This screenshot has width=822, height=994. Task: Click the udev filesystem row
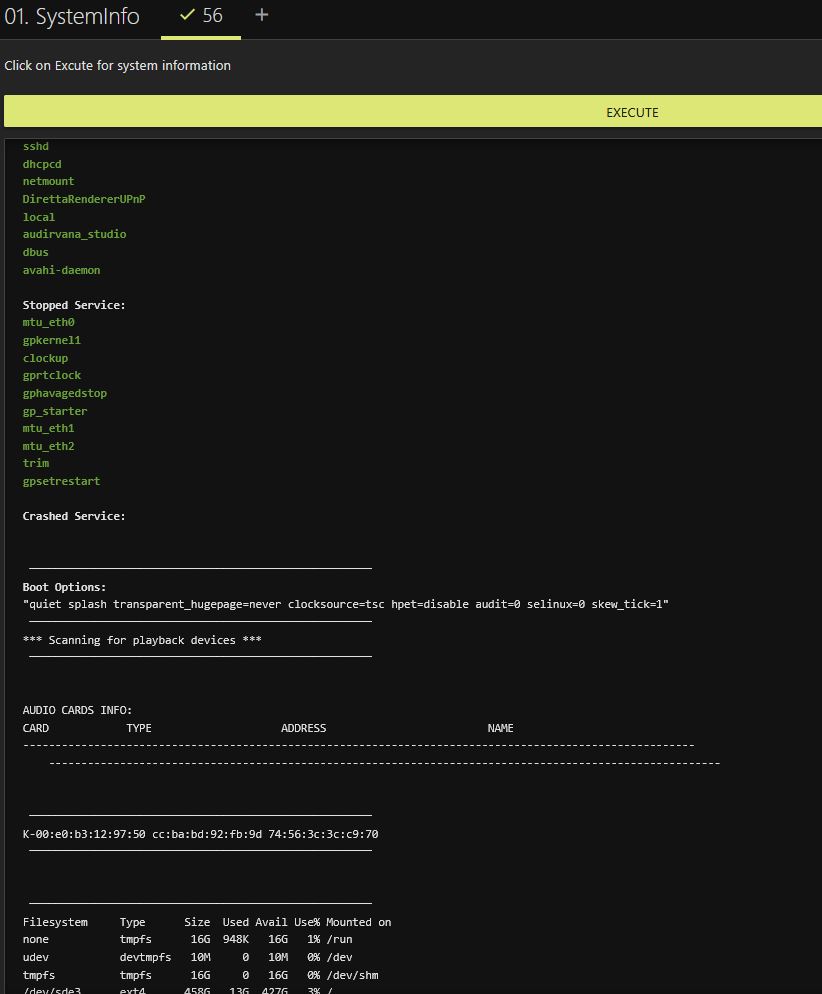[188, 957]
